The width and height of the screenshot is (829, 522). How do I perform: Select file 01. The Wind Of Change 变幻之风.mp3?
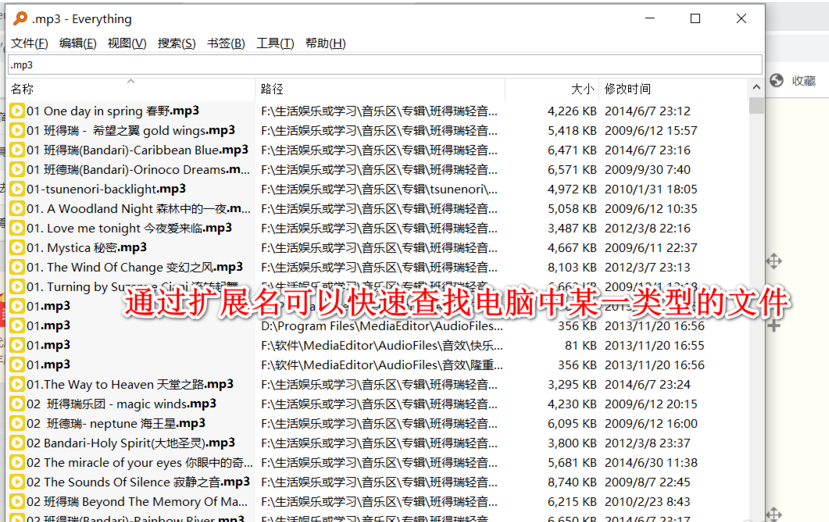pyautogui.click(x=135, y=267)
